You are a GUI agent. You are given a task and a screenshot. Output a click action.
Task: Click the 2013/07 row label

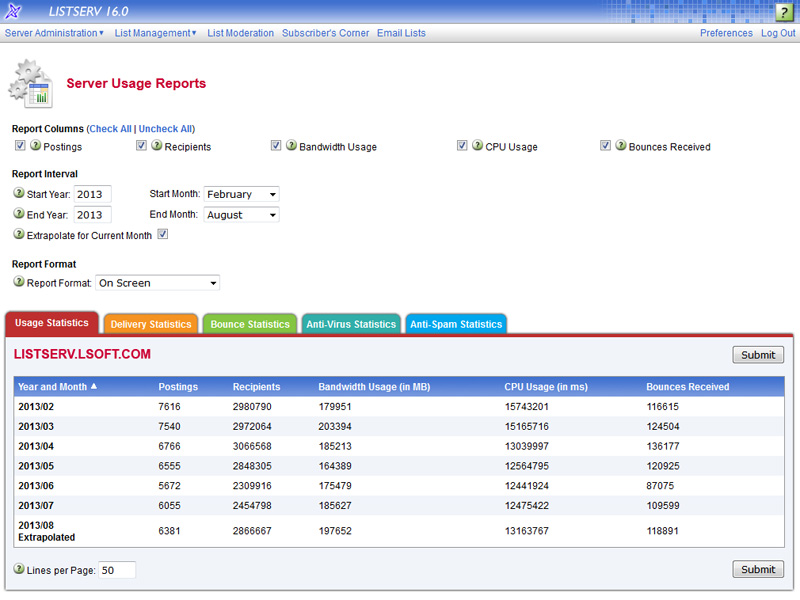pos(36,506)
